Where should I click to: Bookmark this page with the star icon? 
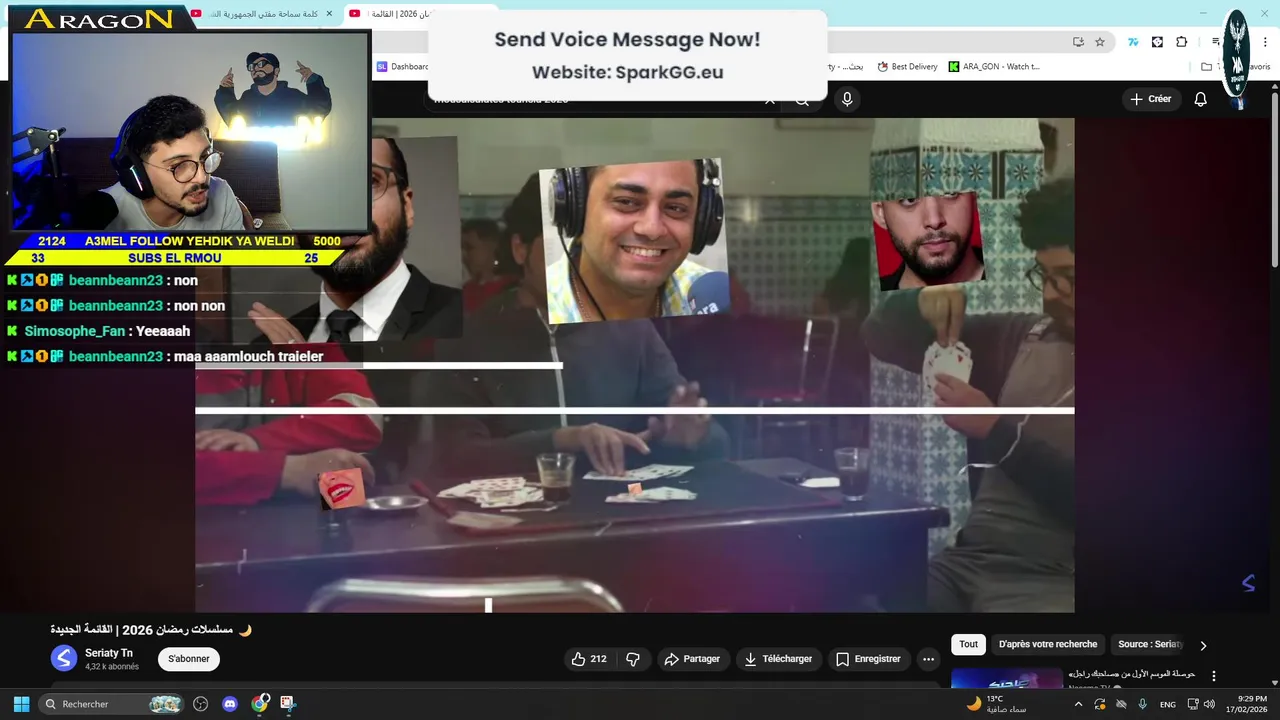coord(1100,42)
